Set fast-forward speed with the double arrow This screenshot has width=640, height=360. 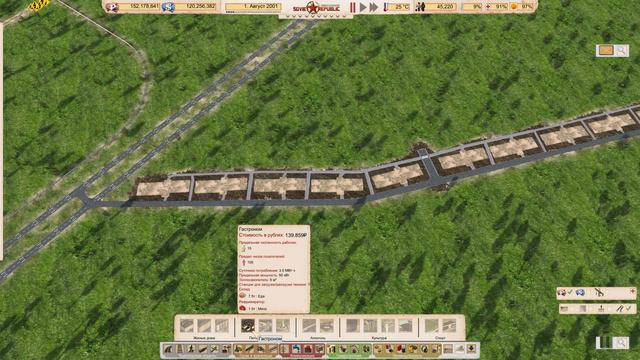pos(373,7)
